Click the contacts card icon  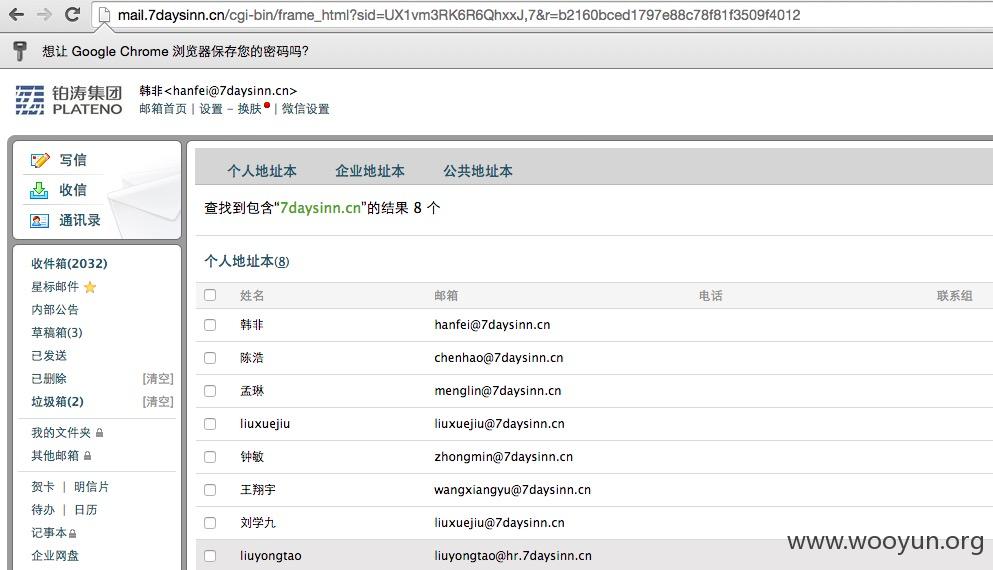pos(39,220)
